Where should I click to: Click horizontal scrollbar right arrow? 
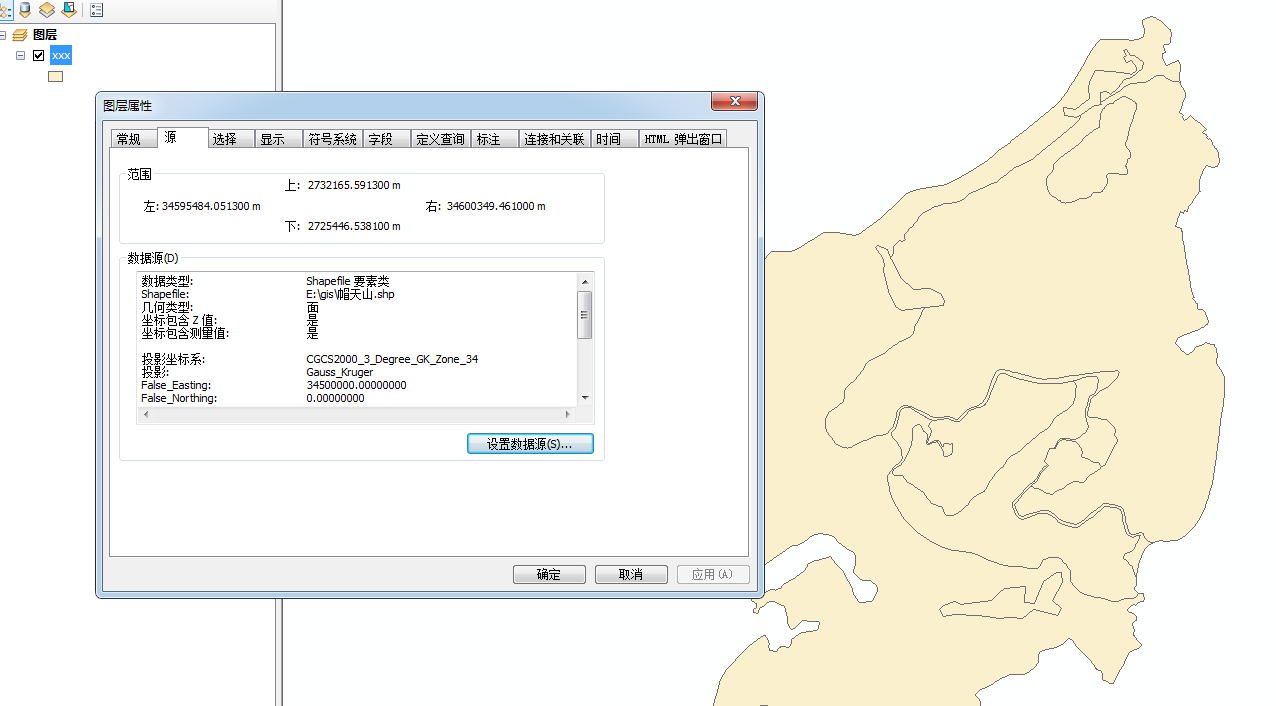coord(568,413)
